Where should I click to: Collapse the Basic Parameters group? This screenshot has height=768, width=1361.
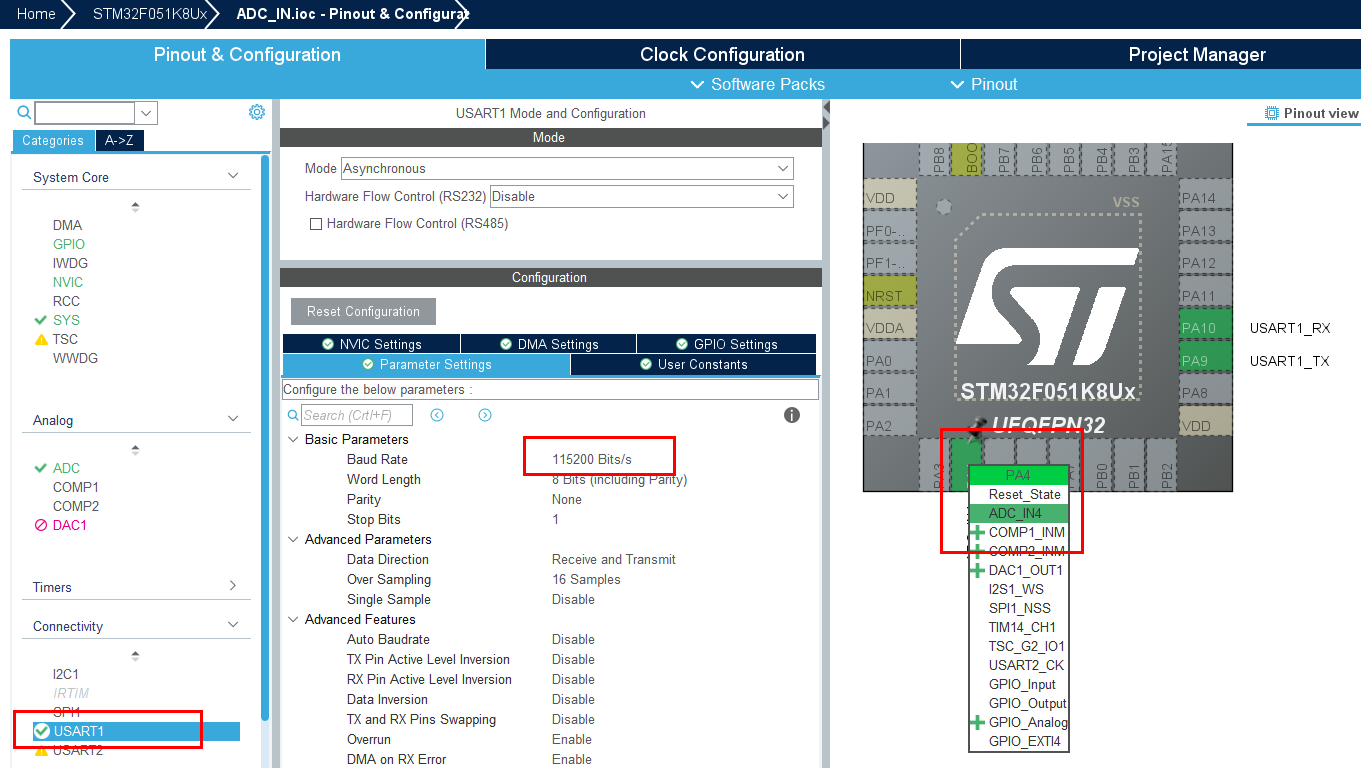(x=293, y=439)
